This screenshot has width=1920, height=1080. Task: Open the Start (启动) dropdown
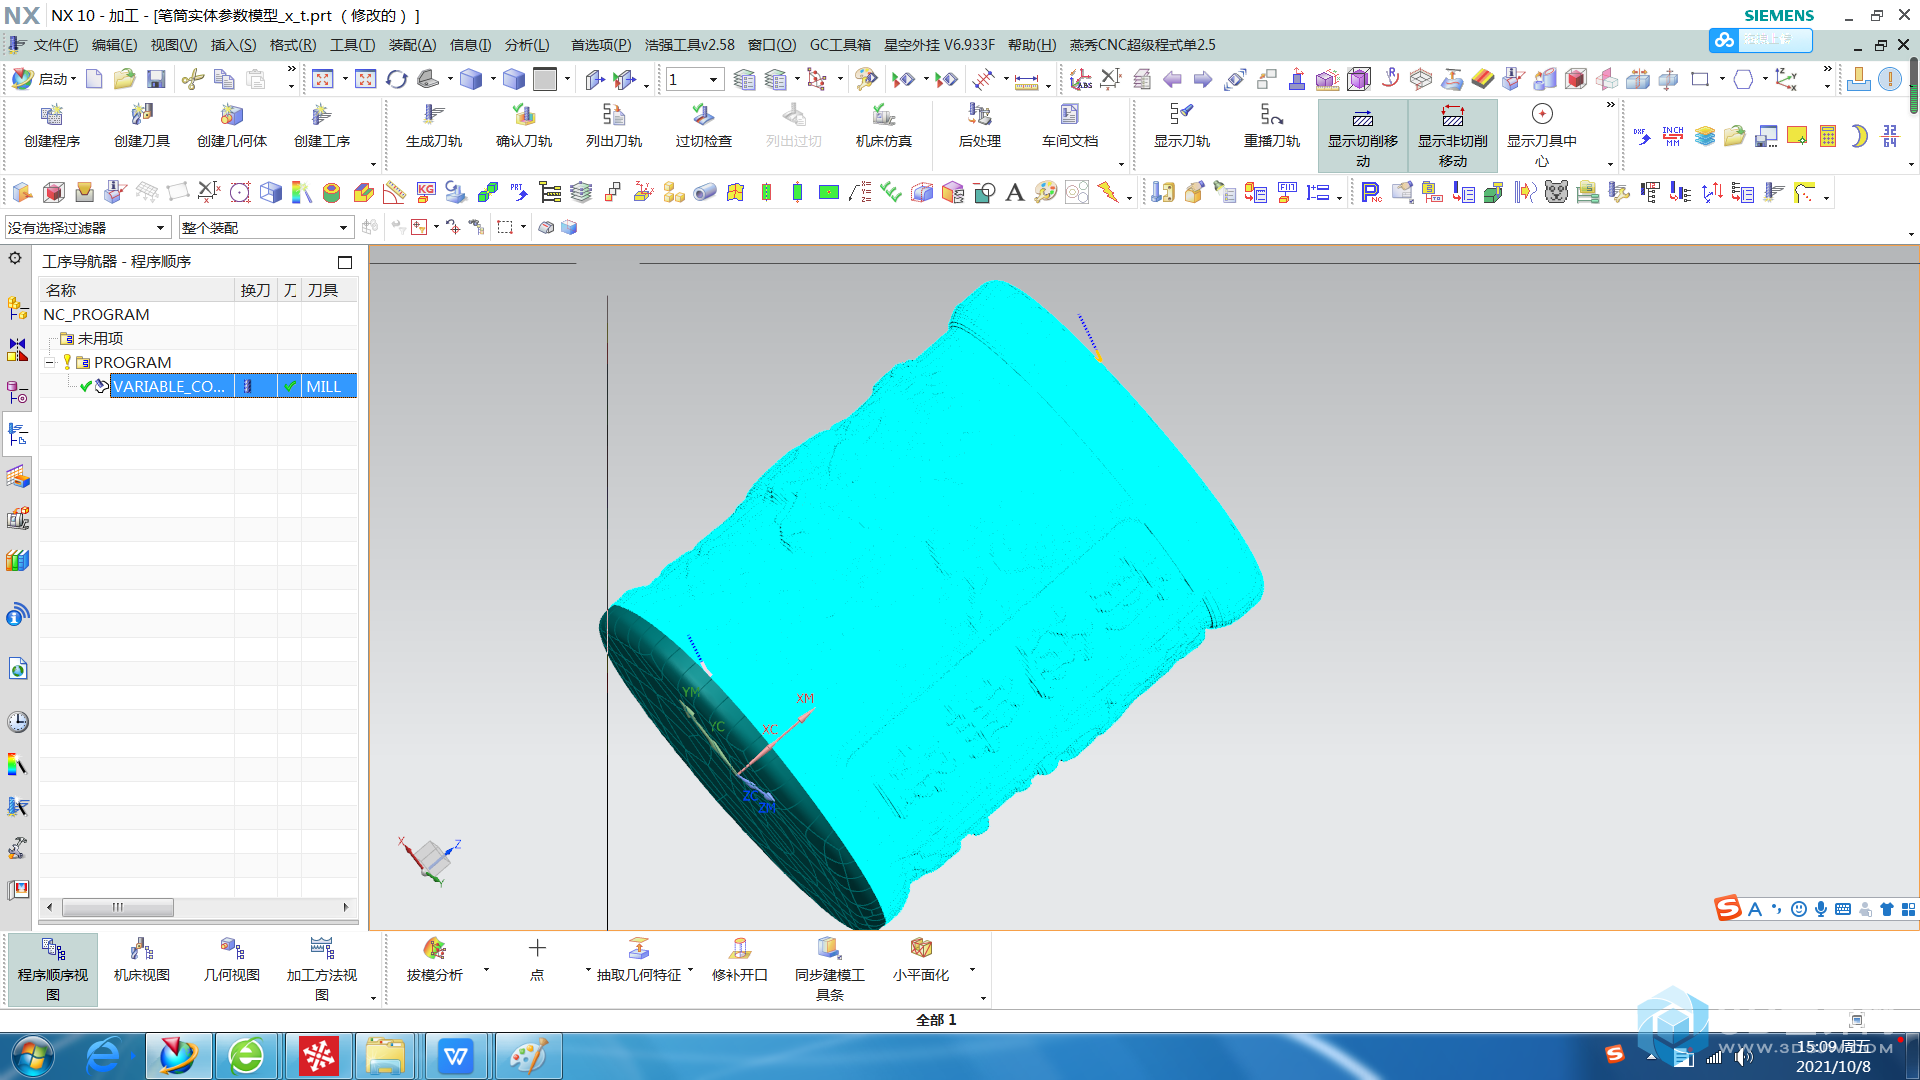coord(44,79)
